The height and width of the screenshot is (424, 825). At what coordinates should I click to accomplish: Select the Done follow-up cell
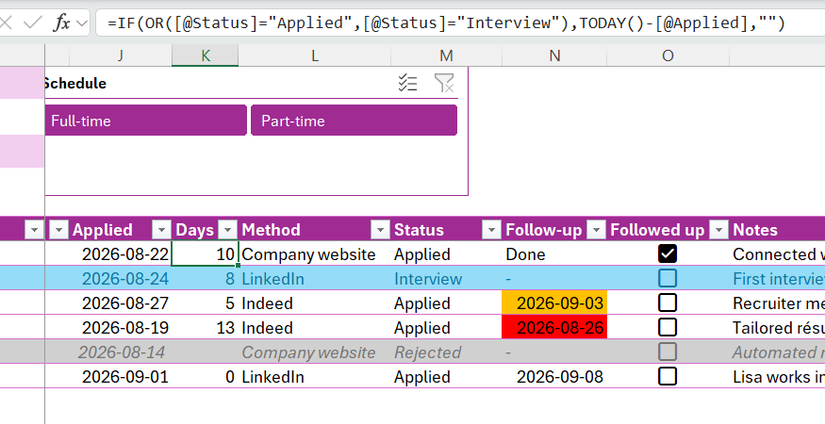[555, 254]
